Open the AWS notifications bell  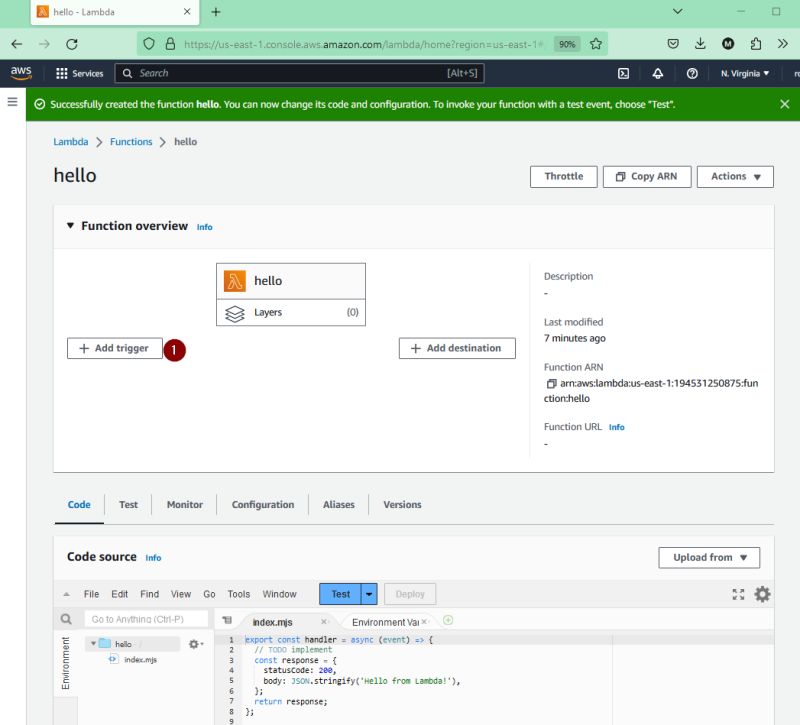[657, 73]
